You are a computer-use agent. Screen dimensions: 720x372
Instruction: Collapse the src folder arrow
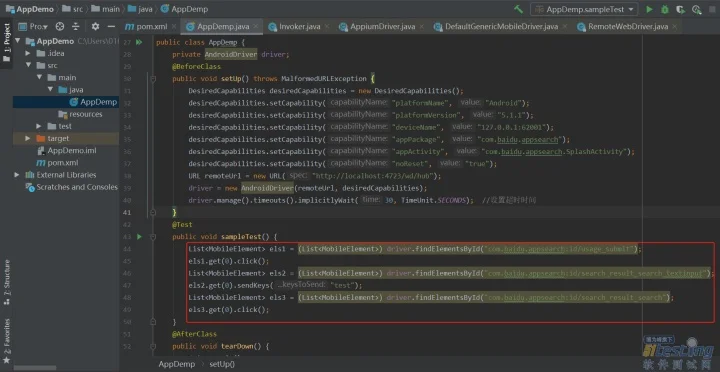tap(28, 65)
